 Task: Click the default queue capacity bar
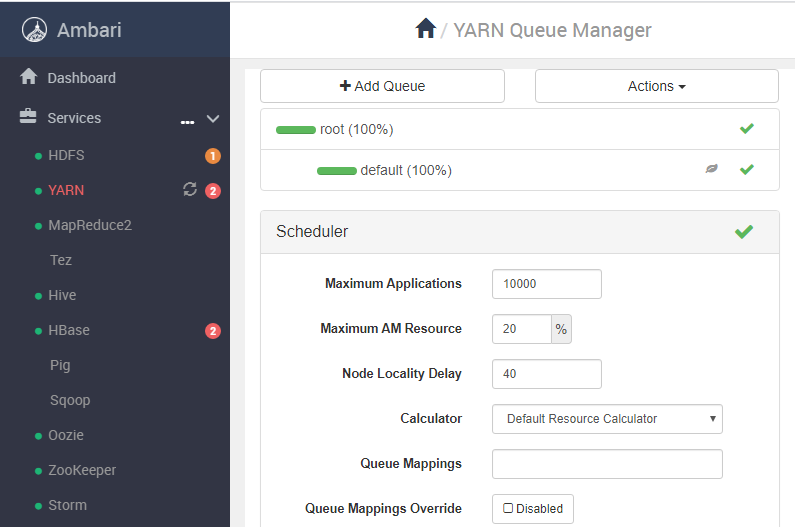(337, 171)
